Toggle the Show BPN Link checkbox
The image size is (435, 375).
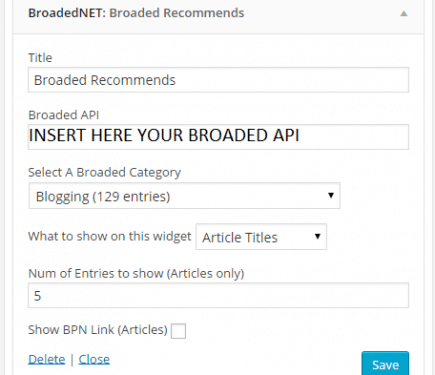pos(178,331)
